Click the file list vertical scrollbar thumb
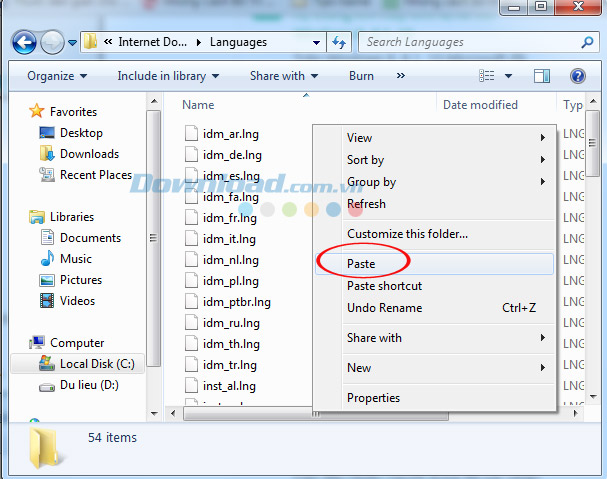The image size is (607, 479). pyautogui.click(x=592, y=143)
